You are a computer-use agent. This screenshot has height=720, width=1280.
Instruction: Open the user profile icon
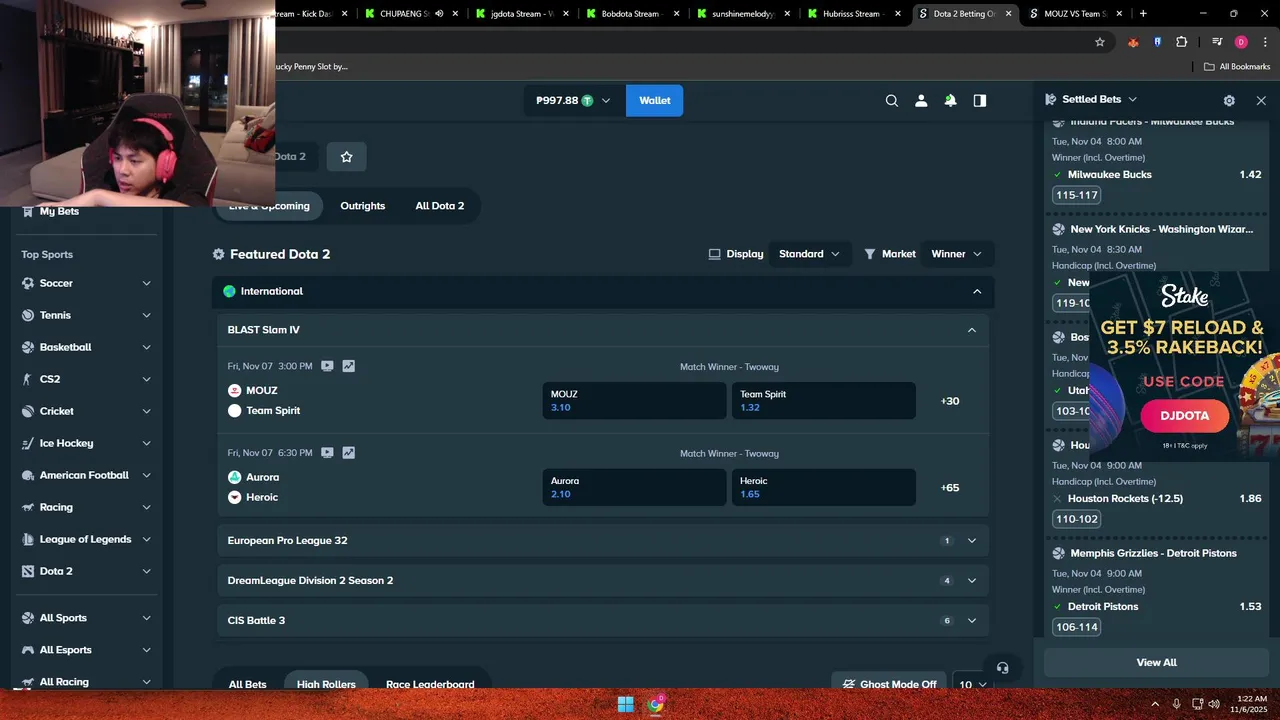tap(921, 100)
